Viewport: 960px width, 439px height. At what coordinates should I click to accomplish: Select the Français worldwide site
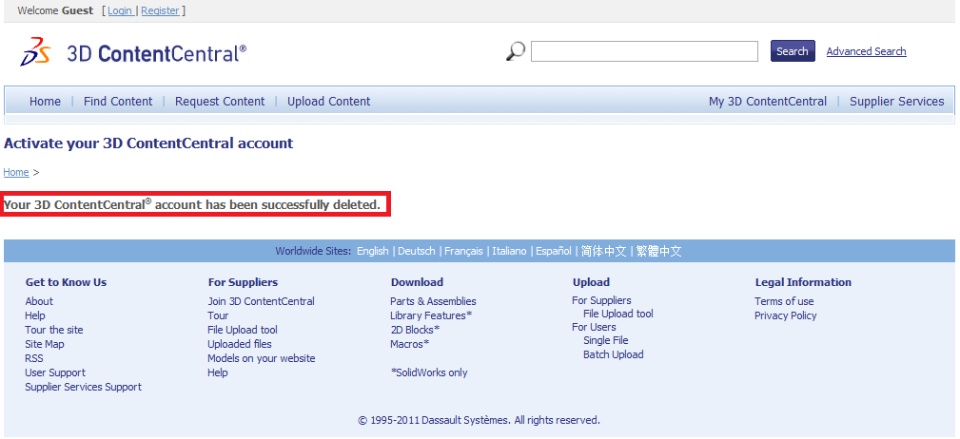[x=463, y=251]
